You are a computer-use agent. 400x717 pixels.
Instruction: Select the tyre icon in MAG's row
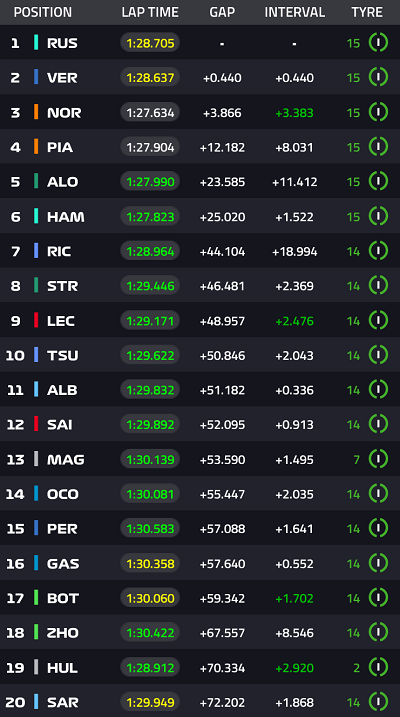[378, 459]
